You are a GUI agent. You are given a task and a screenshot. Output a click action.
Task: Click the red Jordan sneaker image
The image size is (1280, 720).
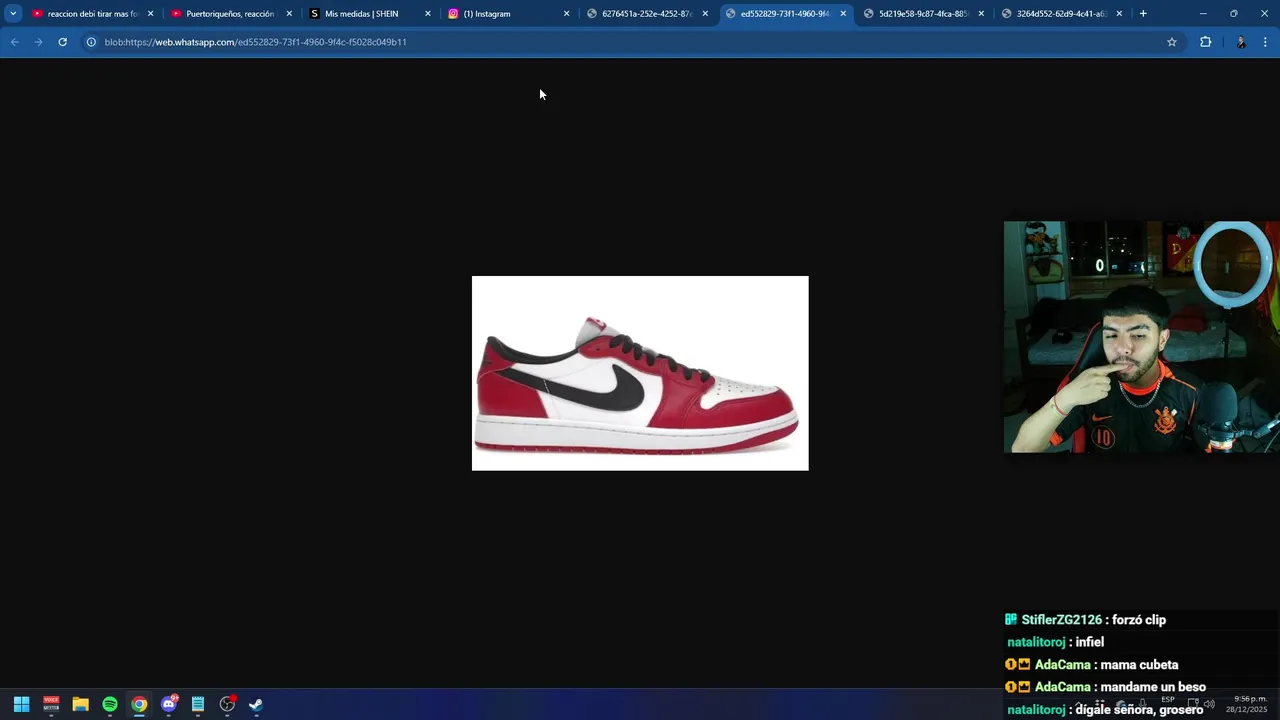pos(640,373)
